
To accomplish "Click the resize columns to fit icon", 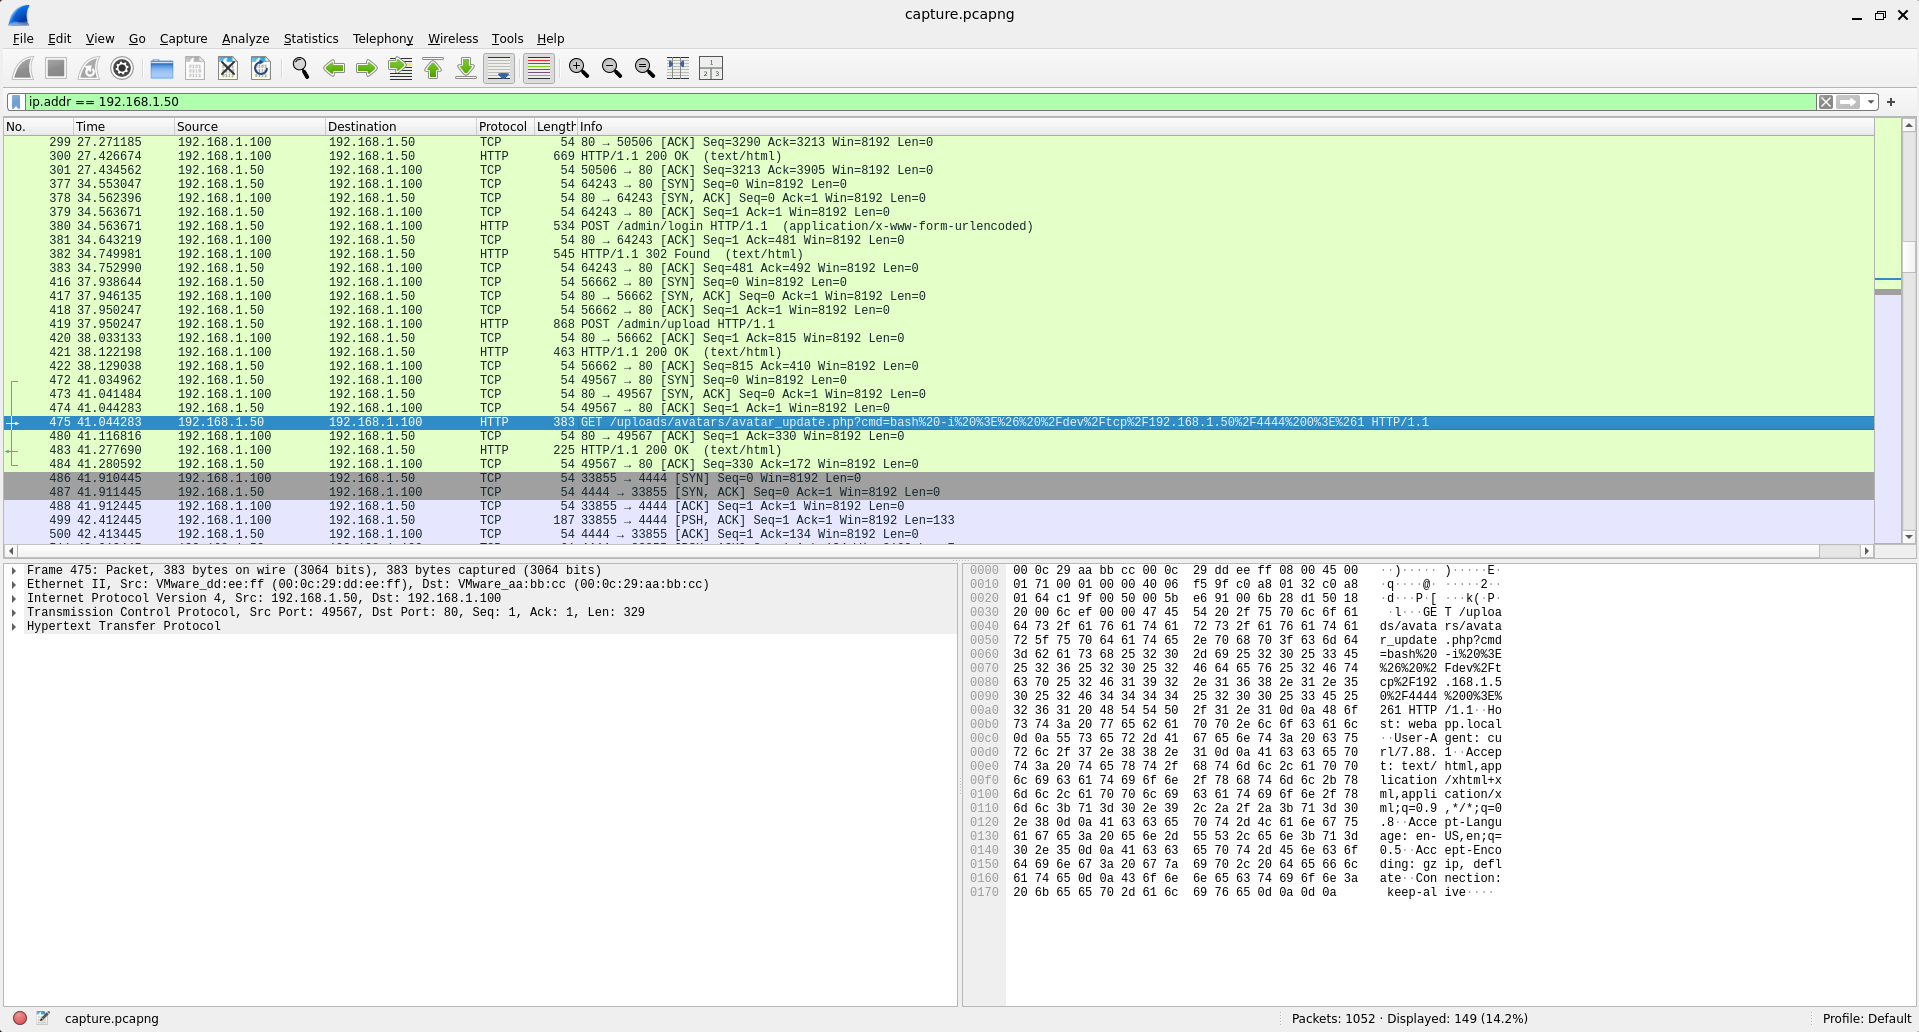I will 678,68.
